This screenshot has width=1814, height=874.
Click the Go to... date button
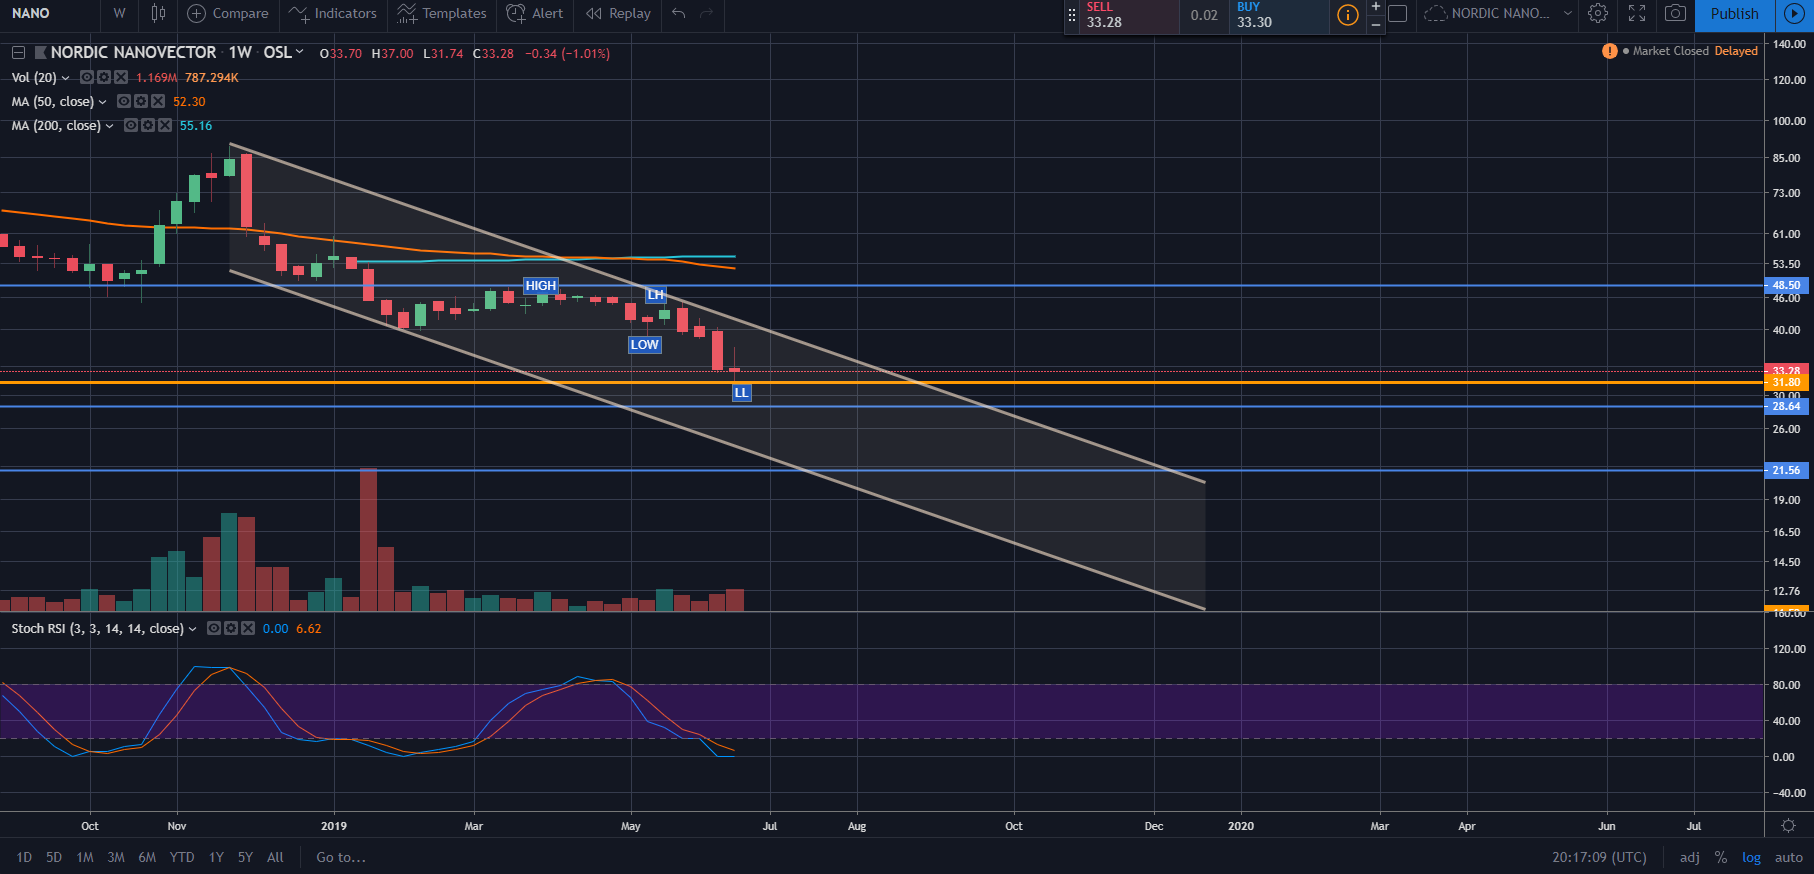tap(341, 857)
